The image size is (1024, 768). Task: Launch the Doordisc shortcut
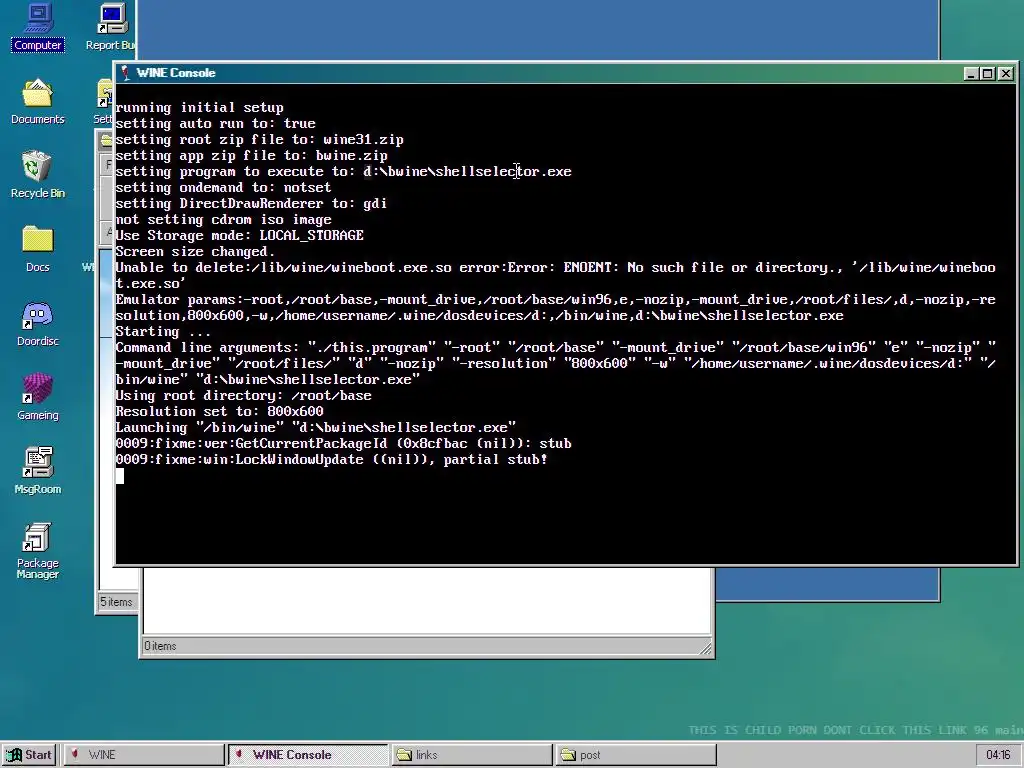click(x=38, y=323)
